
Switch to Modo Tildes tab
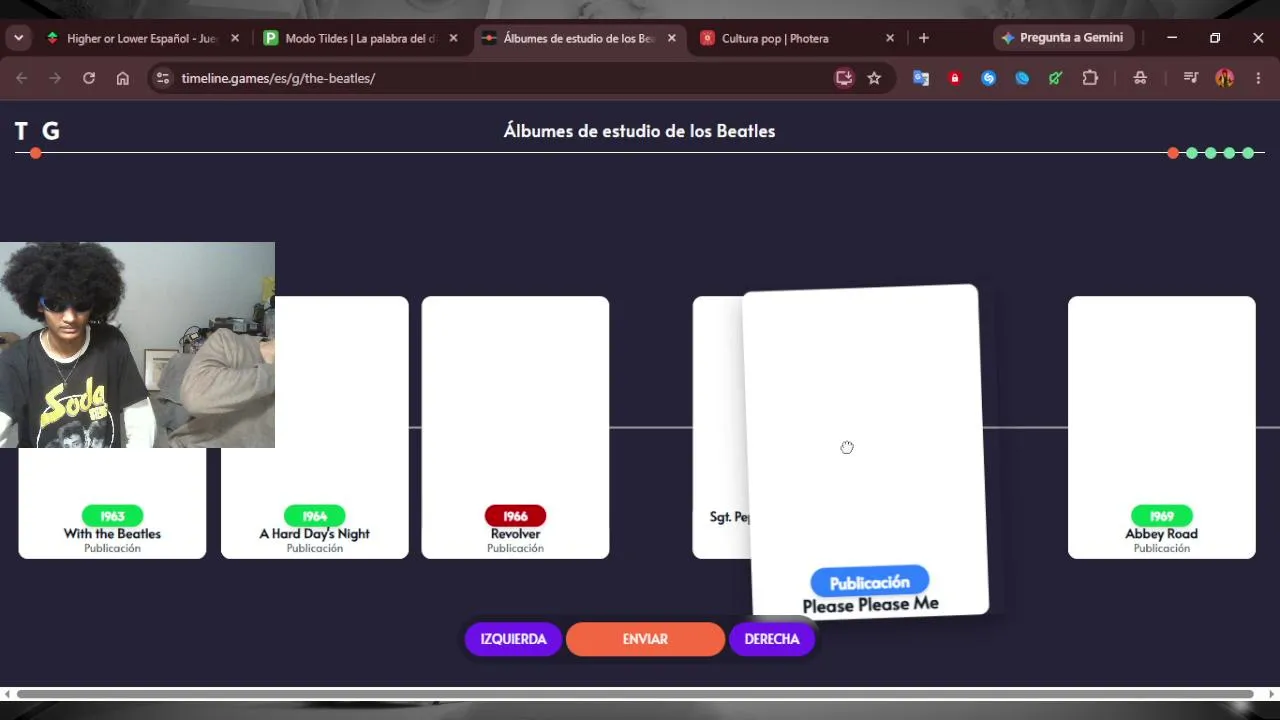point(360,38)
